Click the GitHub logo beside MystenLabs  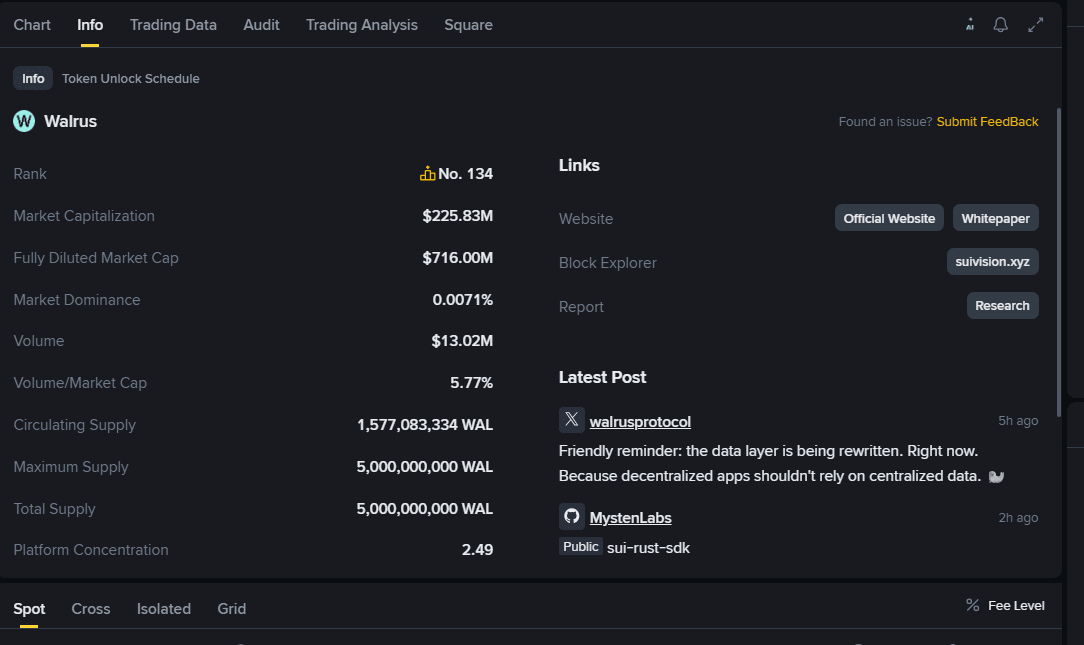tap(572, 517)
